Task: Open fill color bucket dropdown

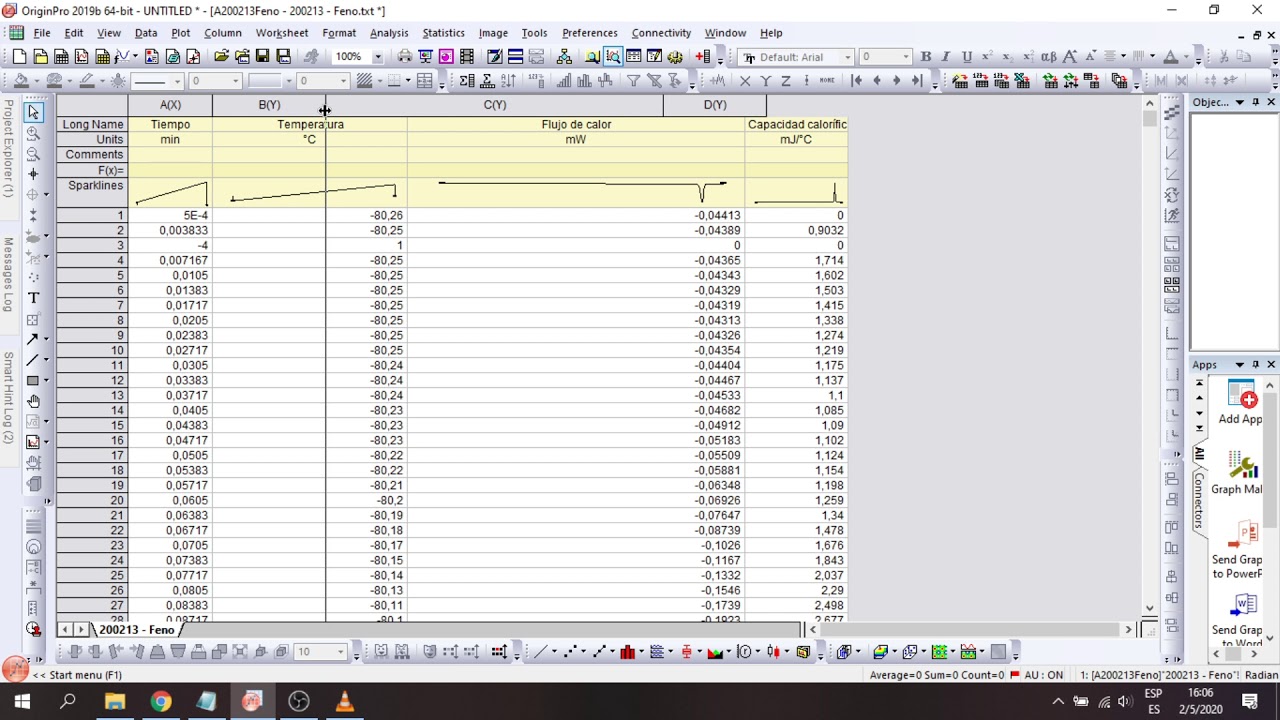Action: pos(37,80)
